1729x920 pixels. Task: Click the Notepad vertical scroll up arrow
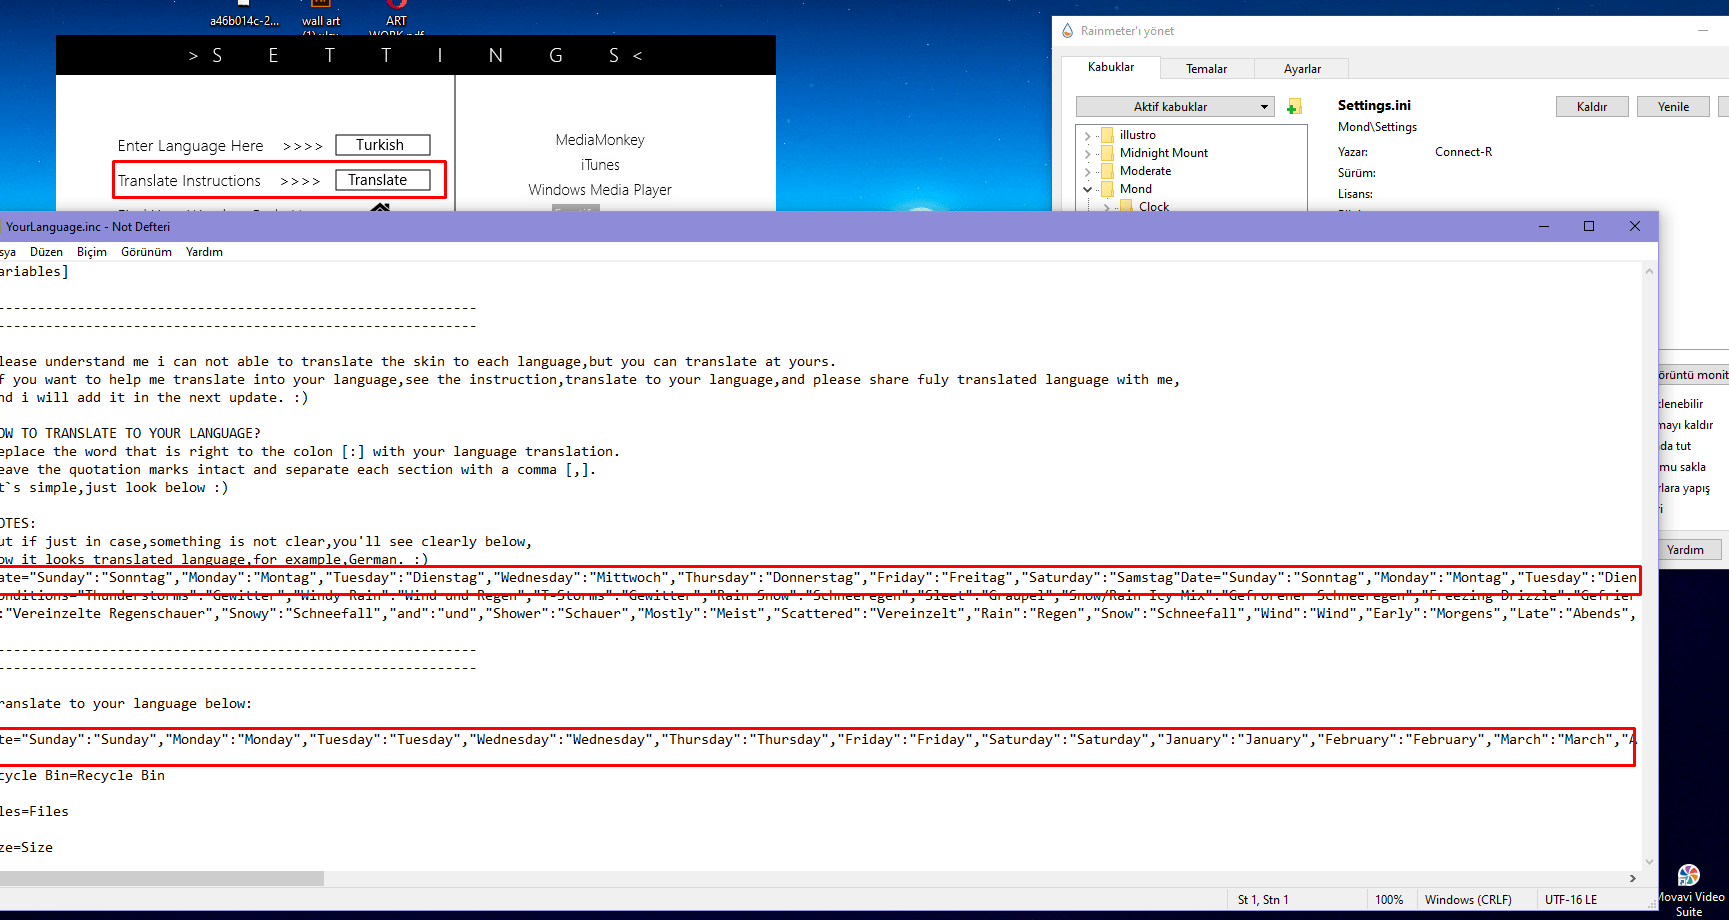click(1649, 271)
